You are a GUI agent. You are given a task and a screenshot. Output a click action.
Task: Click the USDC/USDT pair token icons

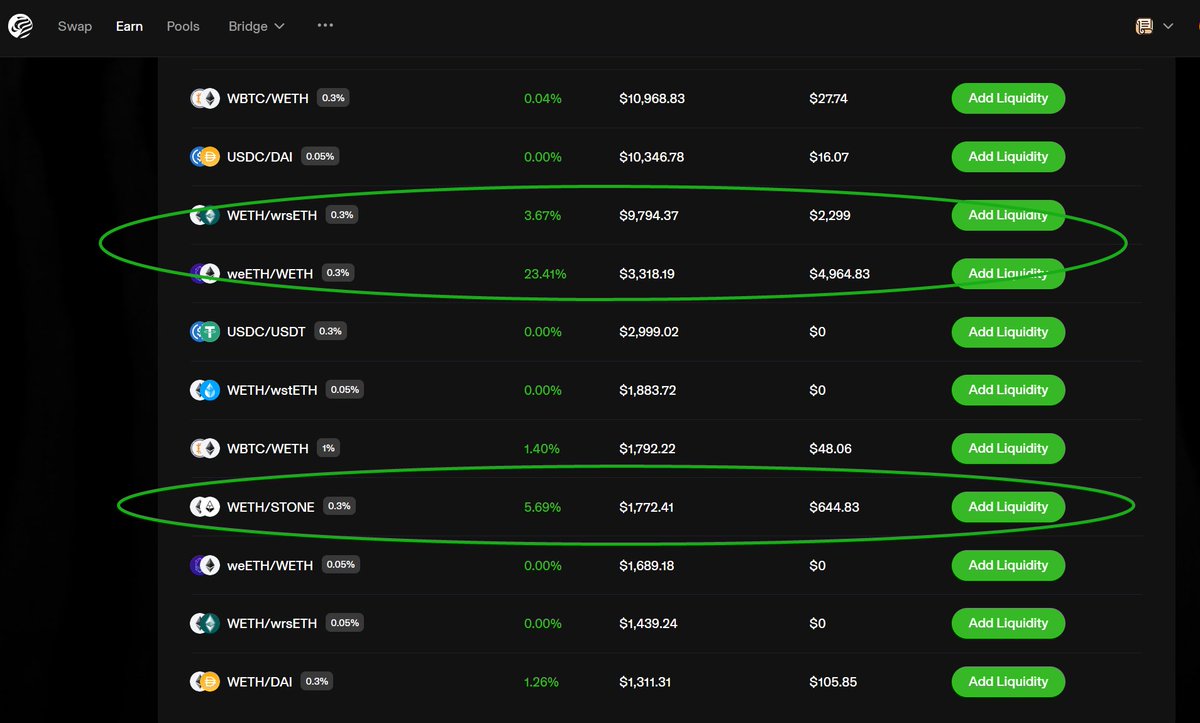click(204, 331)
